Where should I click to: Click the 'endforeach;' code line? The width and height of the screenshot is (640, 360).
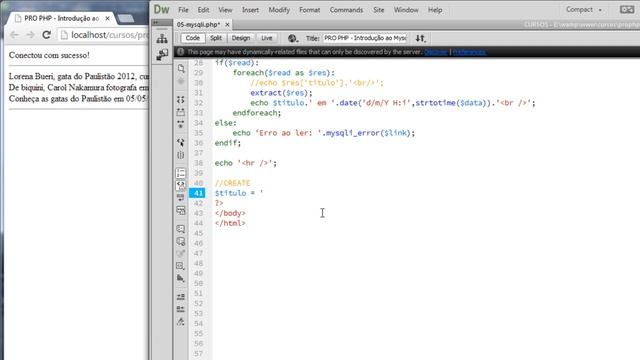coord(257,113)
